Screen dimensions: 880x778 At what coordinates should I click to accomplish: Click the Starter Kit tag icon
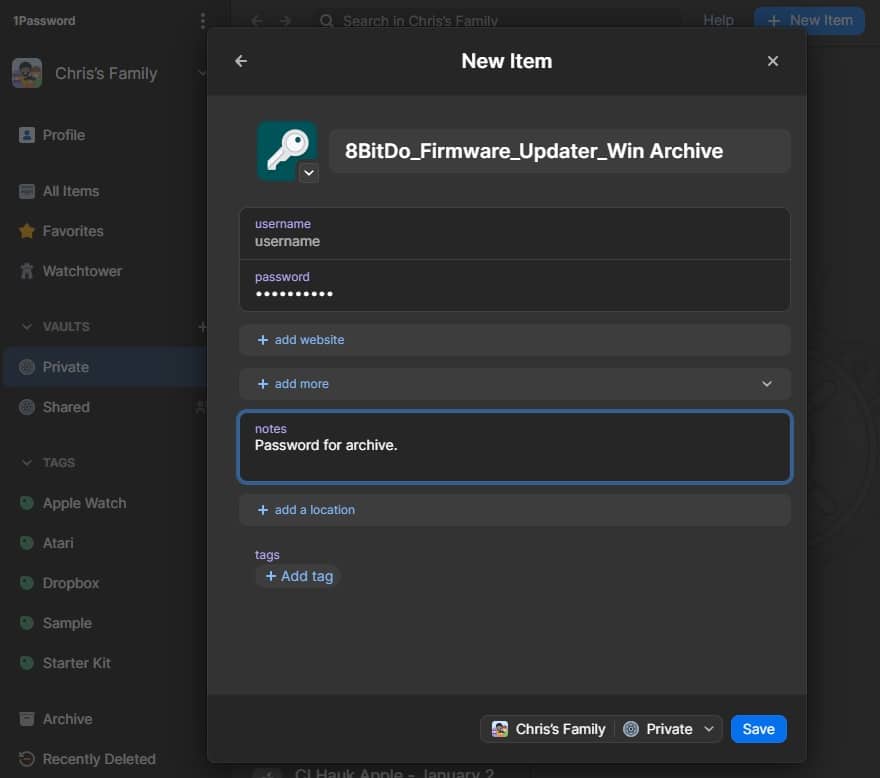pos(26,662)
